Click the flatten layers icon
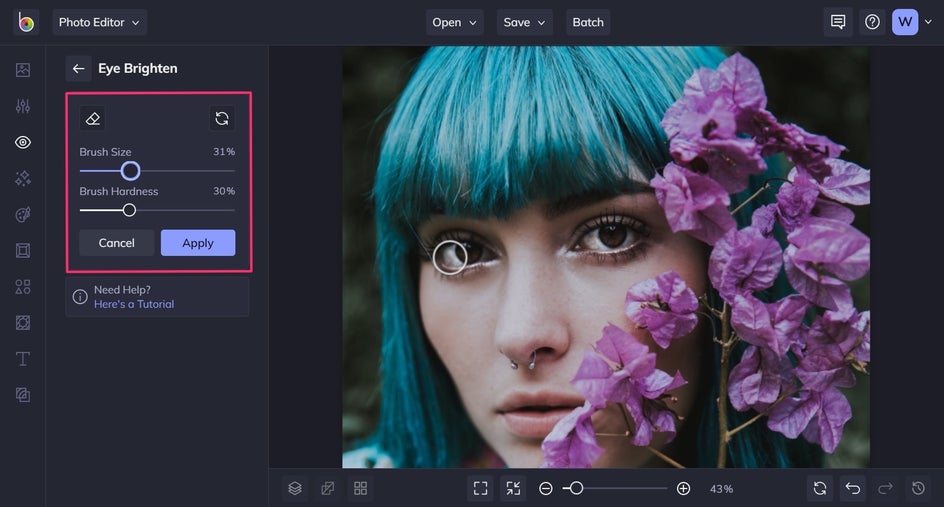Viewport: 944px width, 507px height. tap(328, 488)
